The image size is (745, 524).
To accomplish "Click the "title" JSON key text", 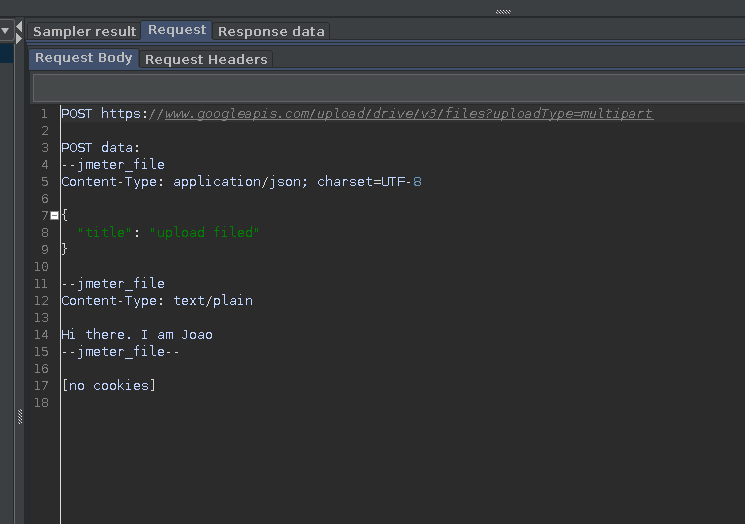I will (x=105, y=232).
